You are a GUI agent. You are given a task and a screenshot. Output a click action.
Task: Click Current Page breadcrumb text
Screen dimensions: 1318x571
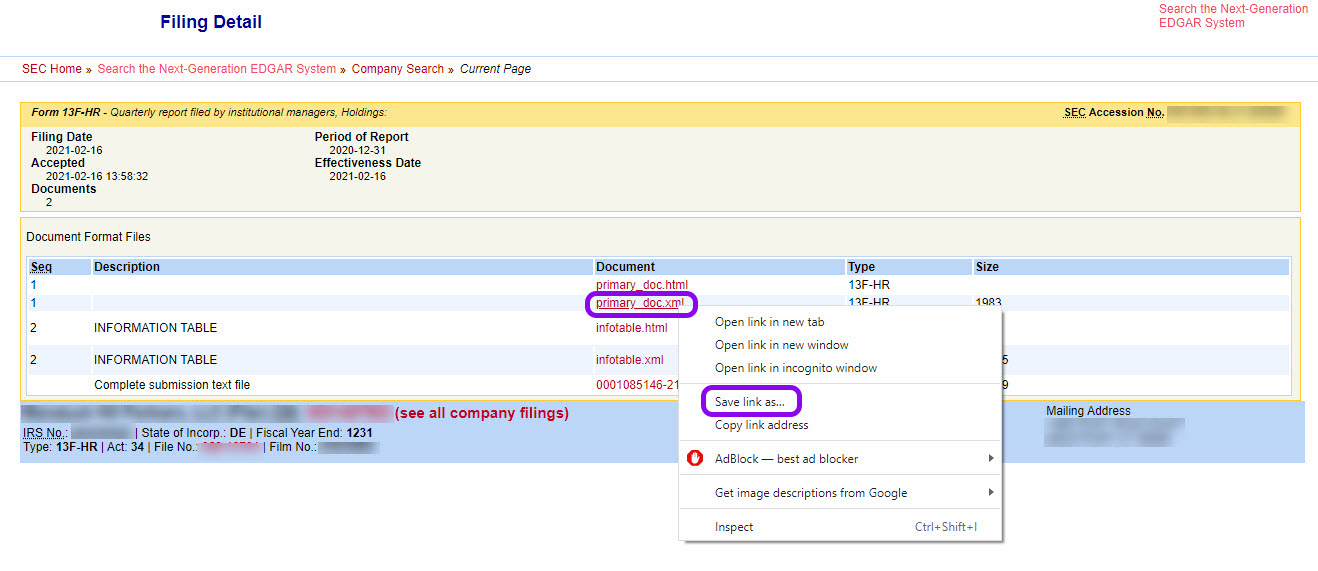click(x=495, y=69)
